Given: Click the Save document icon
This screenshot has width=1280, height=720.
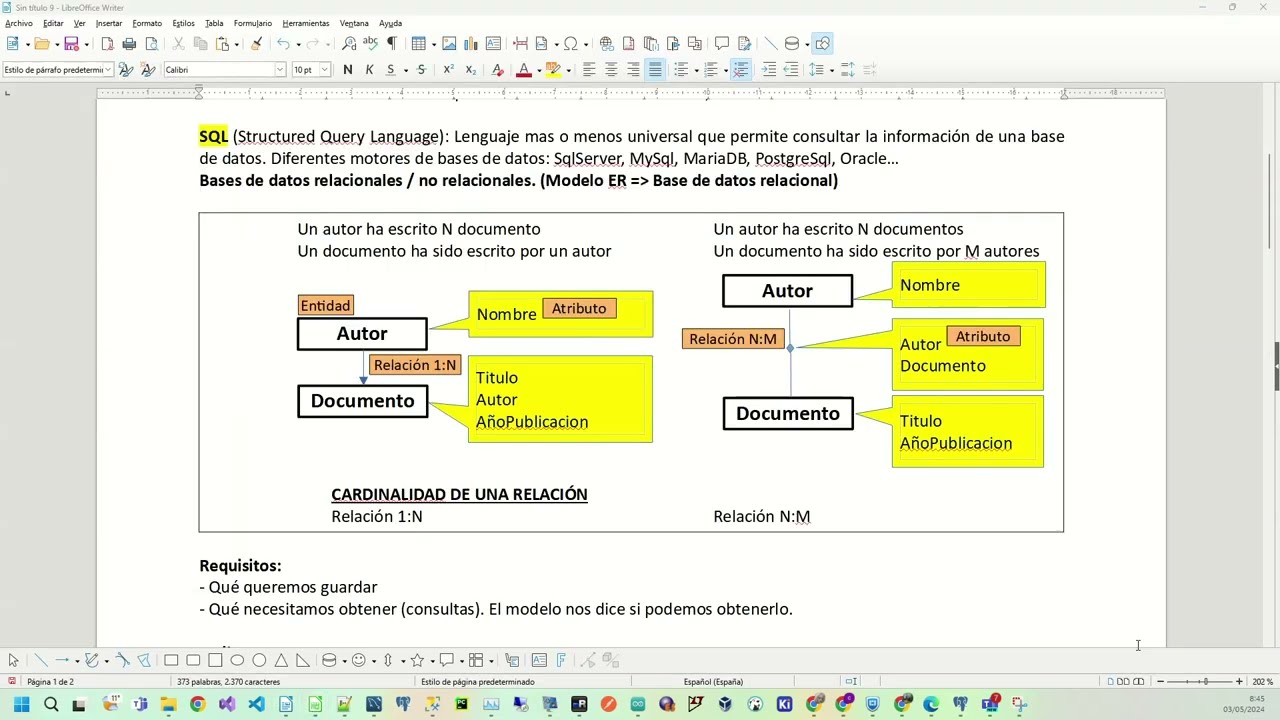Looking at the screenshot, I should pos(71,44).
